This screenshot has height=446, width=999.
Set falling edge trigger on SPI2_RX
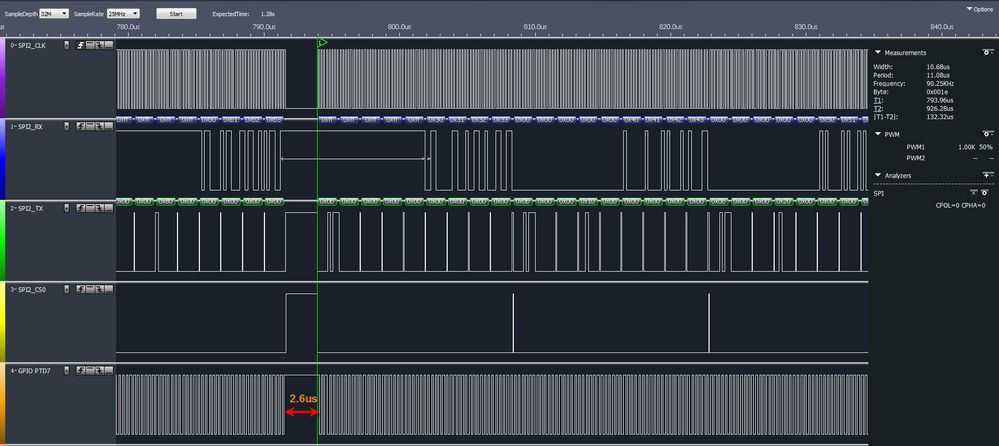(99, 127)
